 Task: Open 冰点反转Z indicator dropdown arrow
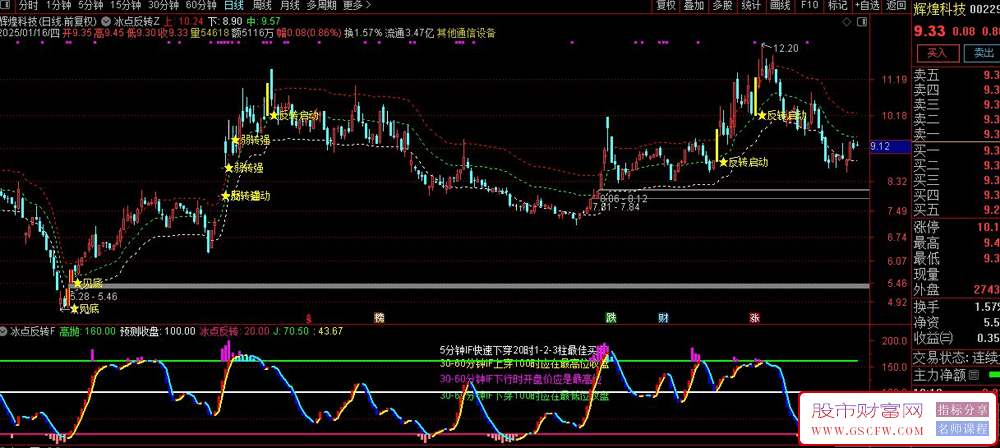pos(107,21)
